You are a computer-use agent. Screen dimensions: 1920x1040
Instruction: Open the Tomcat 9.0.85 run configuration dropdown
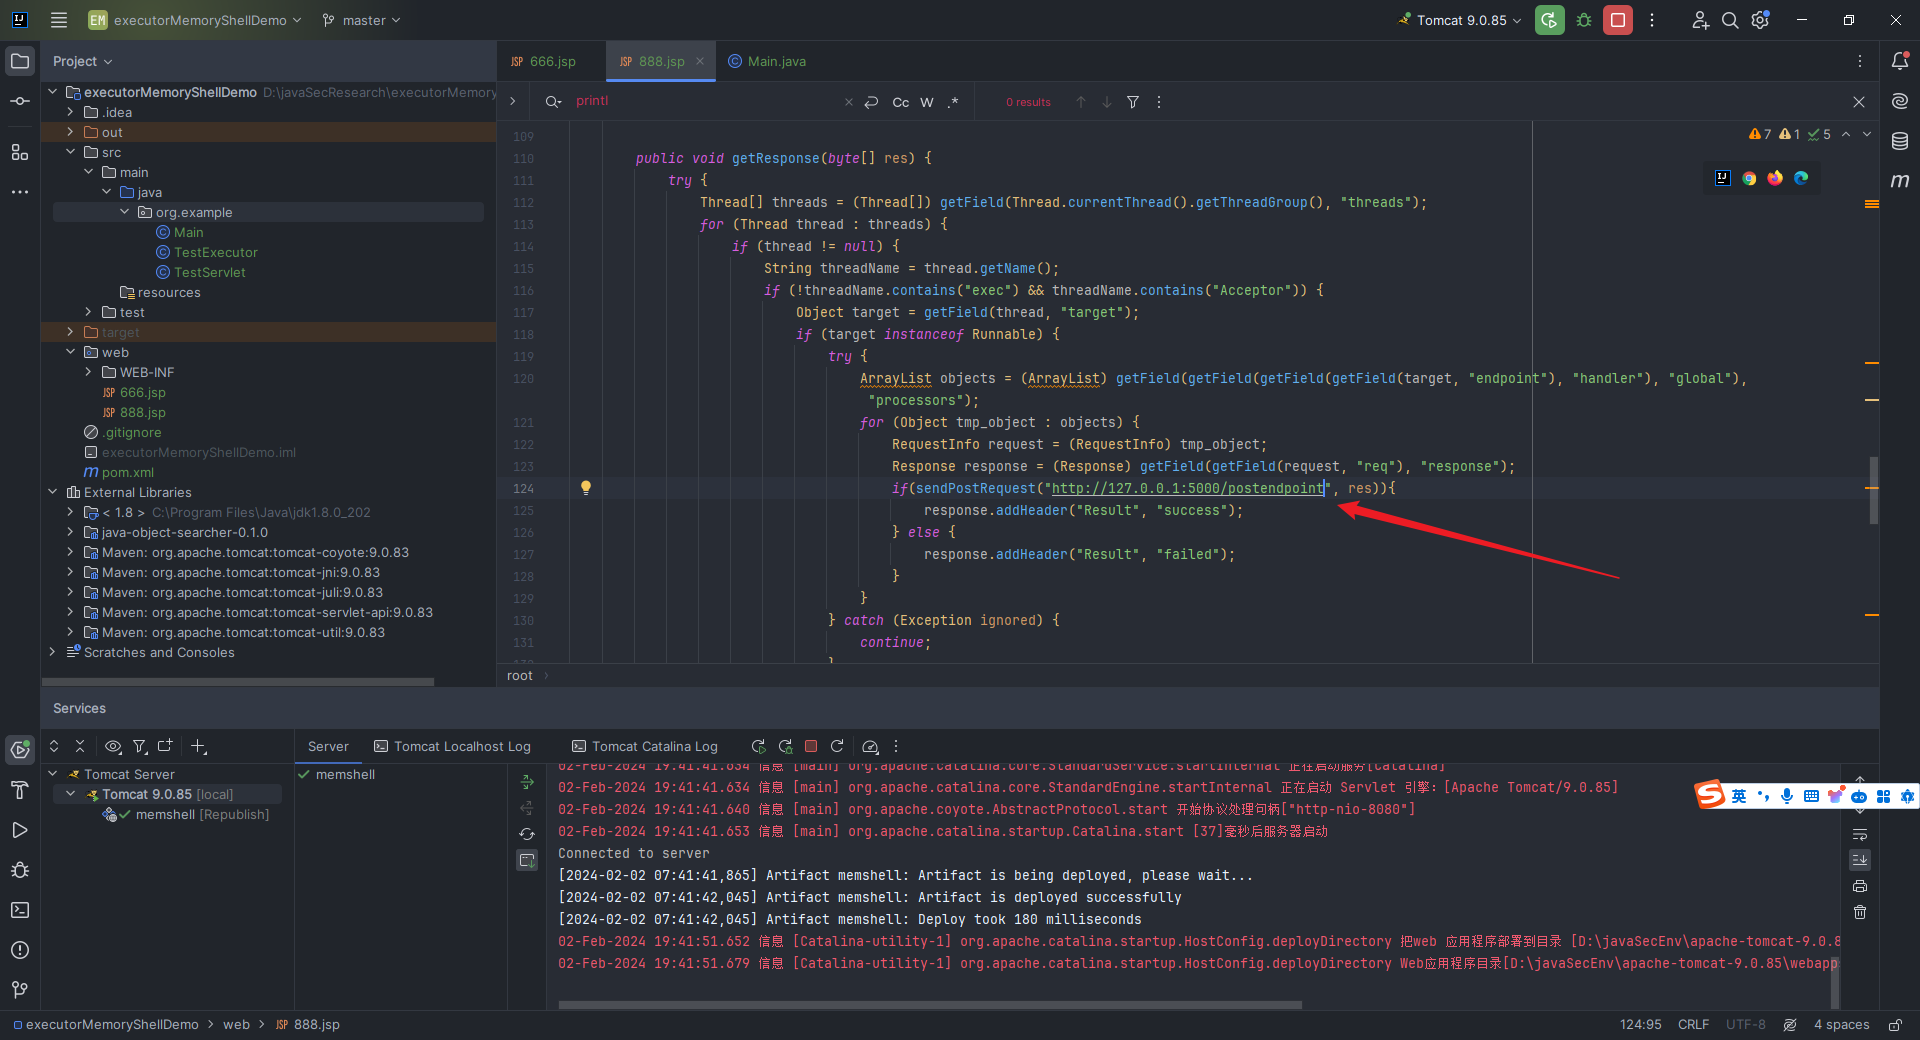1460,20
